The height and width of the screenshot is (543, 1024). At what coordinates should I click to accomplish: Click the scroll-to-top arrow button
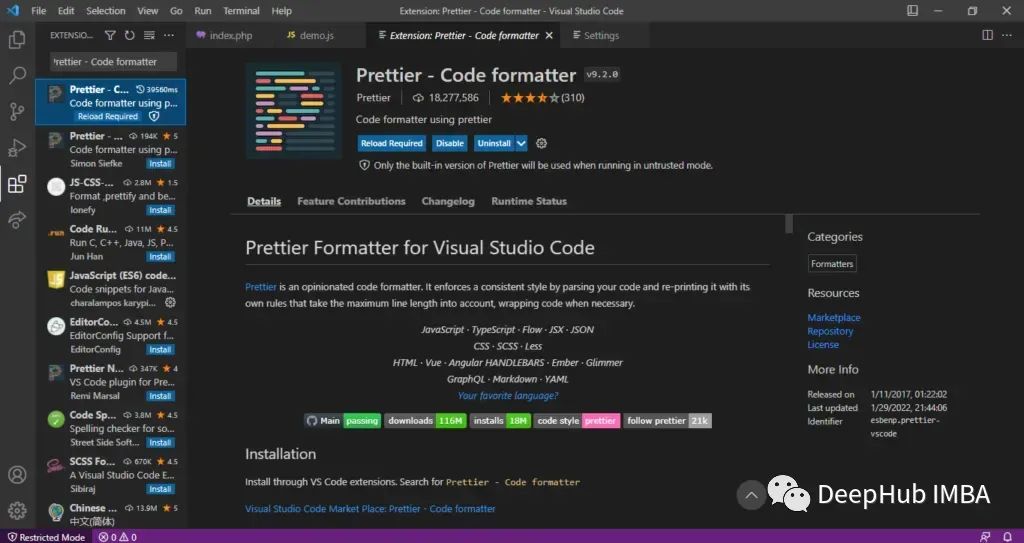click(x=751, y=495)
